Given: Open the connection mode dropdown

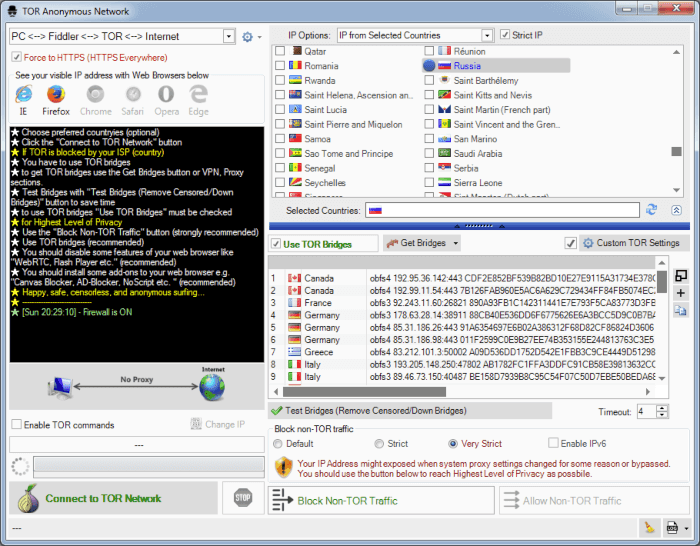Looking at the screenshot, I should tap(229, 36).
